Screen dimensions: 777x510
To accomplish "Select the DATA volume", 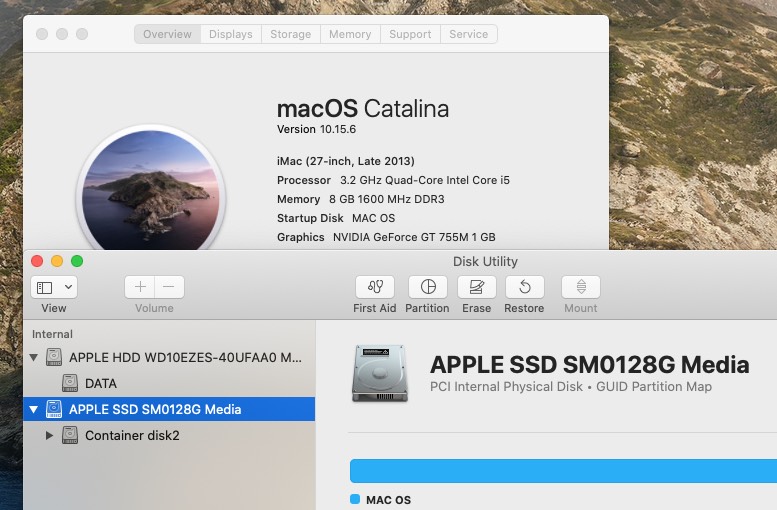I will click(169, 383).
